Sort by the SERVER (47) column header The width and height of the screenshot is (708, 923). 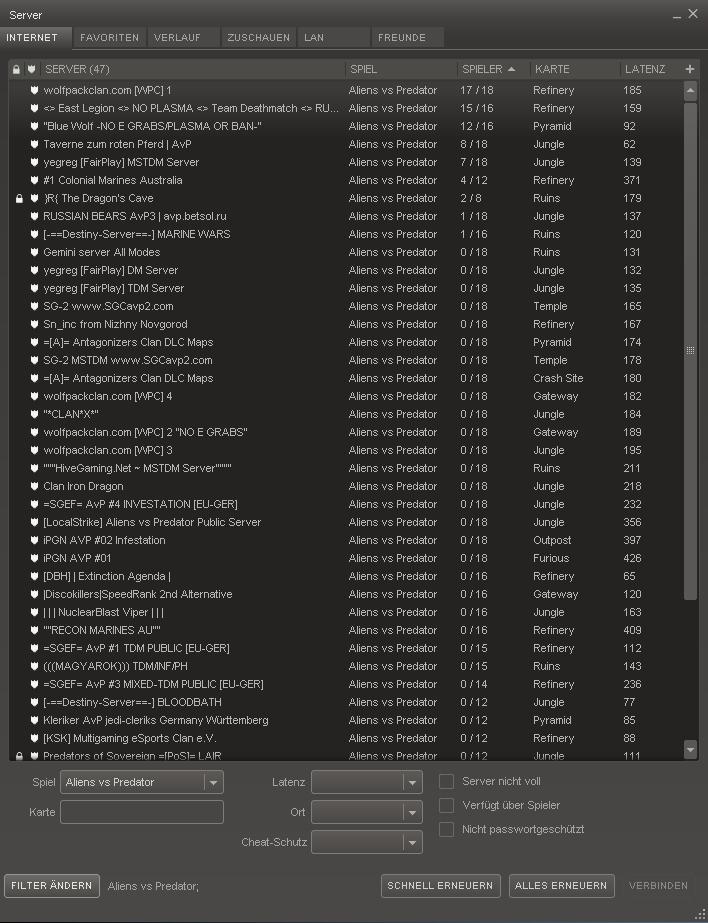click(x=193, y=69)
